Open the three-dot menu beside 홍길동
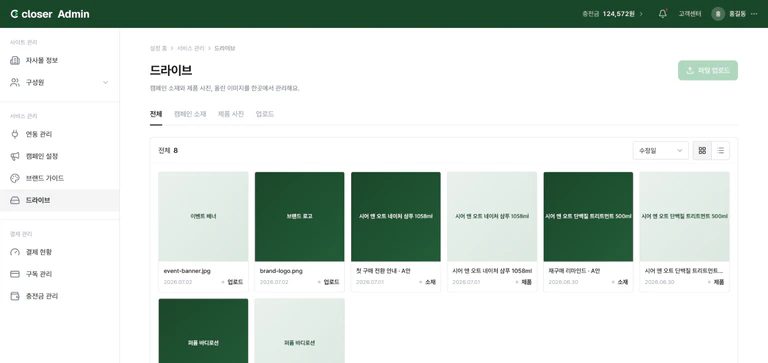Viewport: 768px width, 363px height. pyautogui.click(x=754, y=14)
